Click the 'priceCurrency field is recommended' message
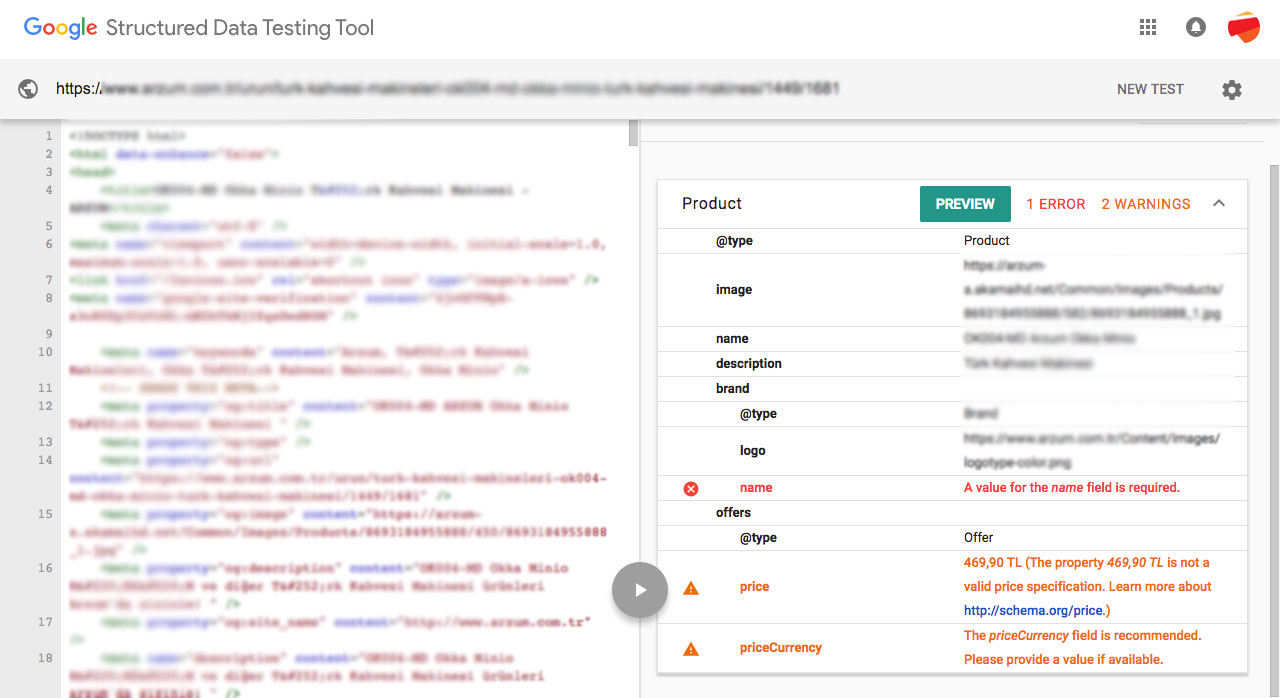Screen dimensions: 1280x698 click(1083, 648)
